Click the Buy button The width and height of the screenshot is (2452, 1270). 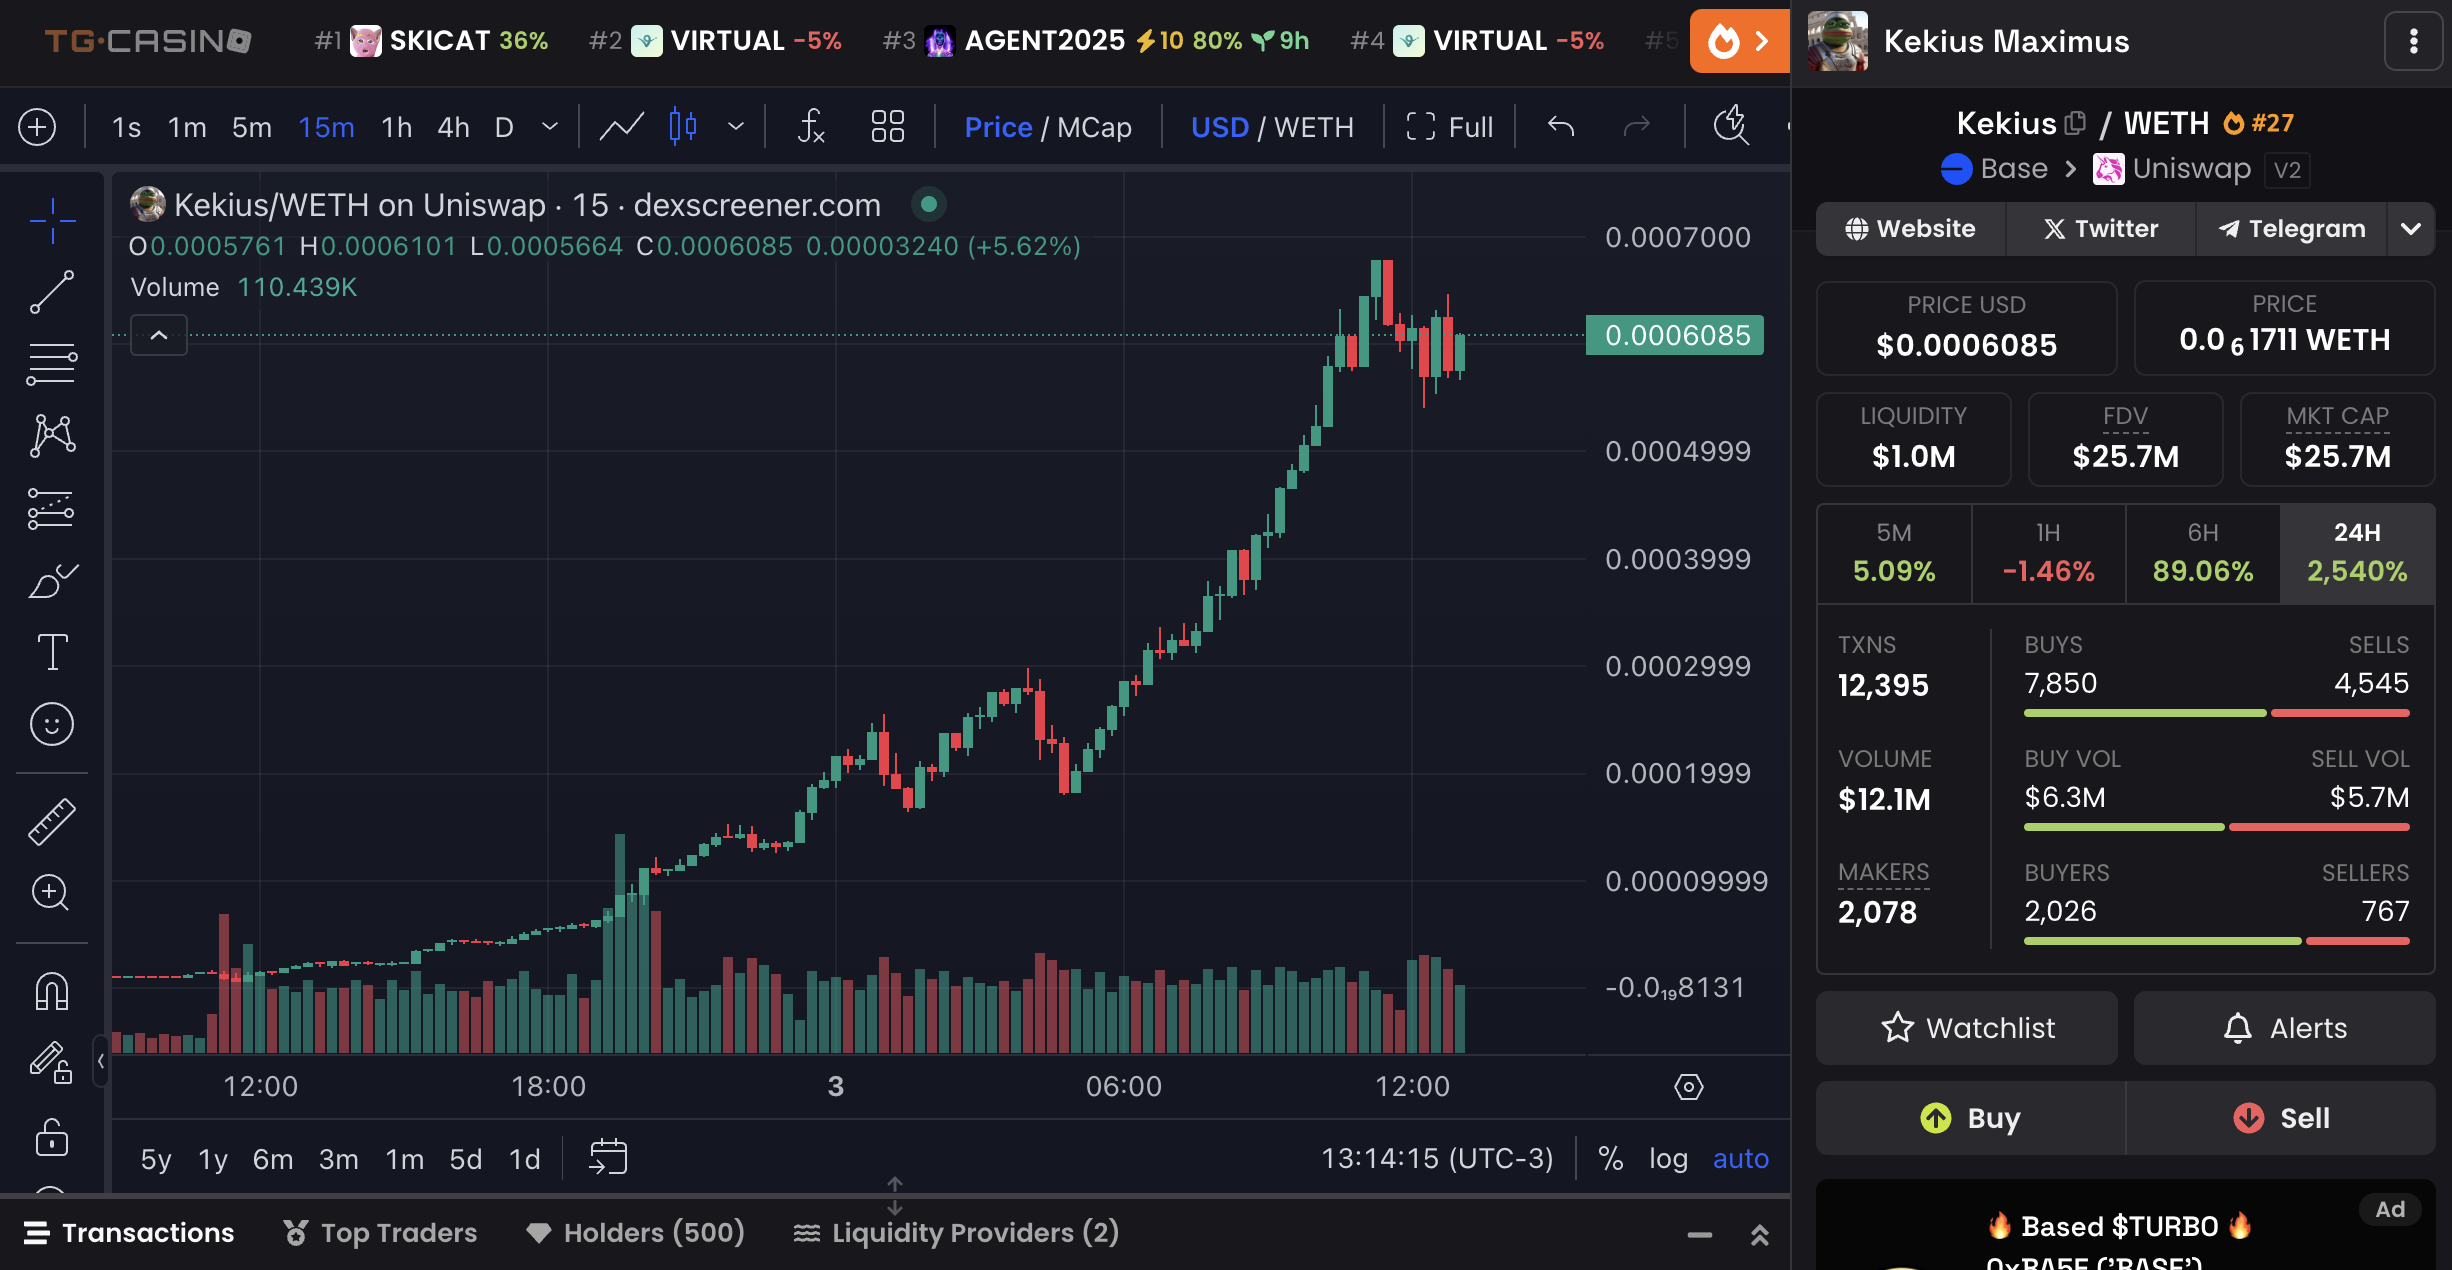tap(1970, 1117)
